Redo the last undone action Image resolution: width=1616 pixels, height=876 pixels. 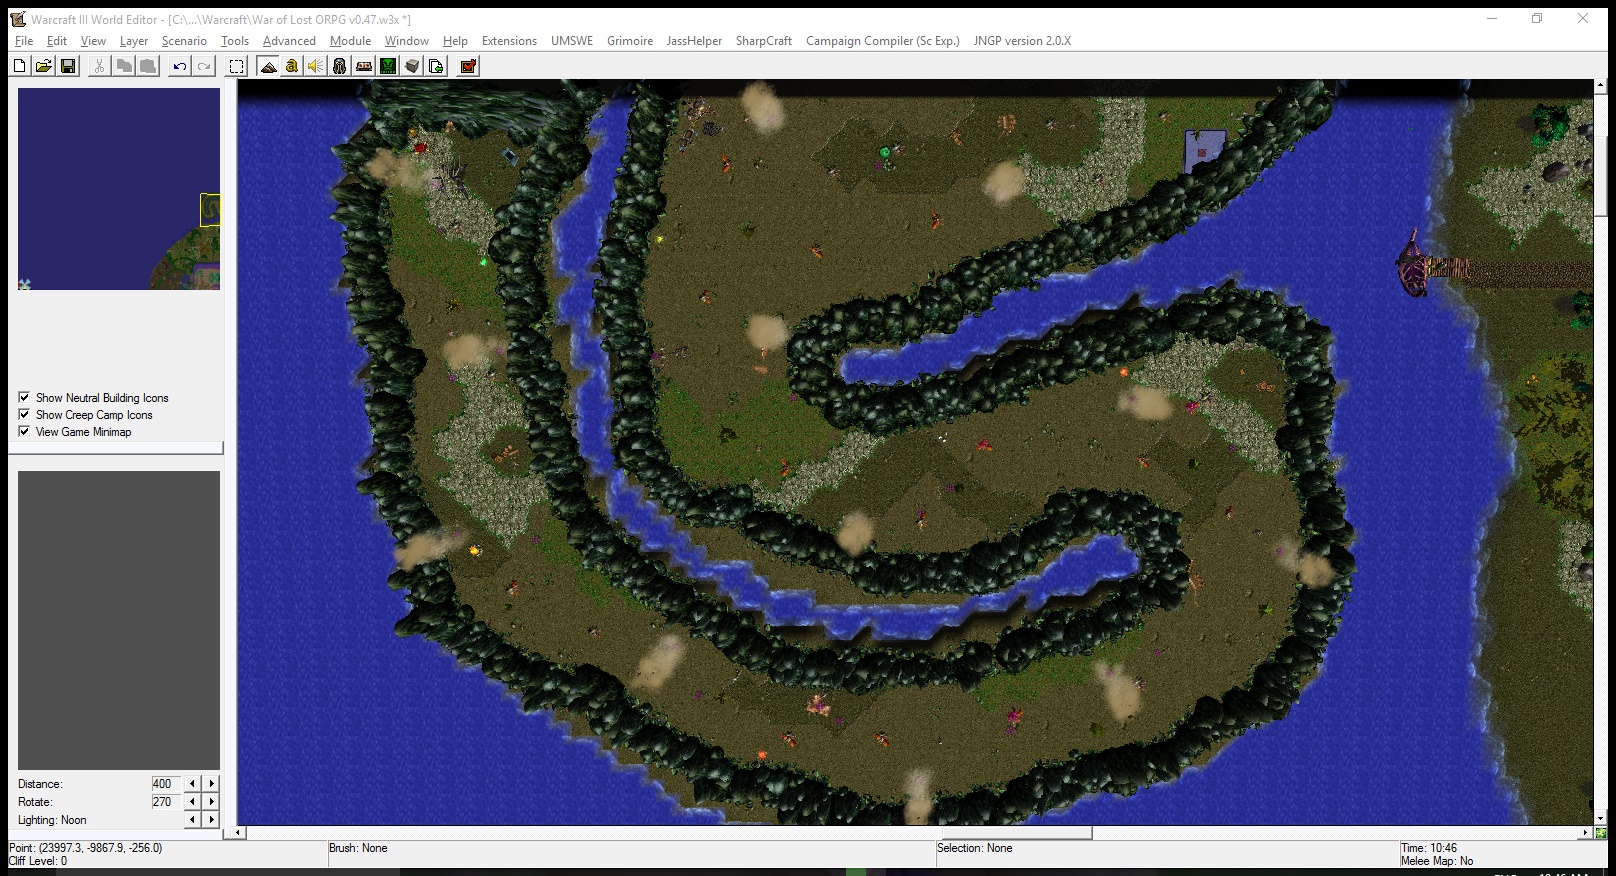coord(204,66)
